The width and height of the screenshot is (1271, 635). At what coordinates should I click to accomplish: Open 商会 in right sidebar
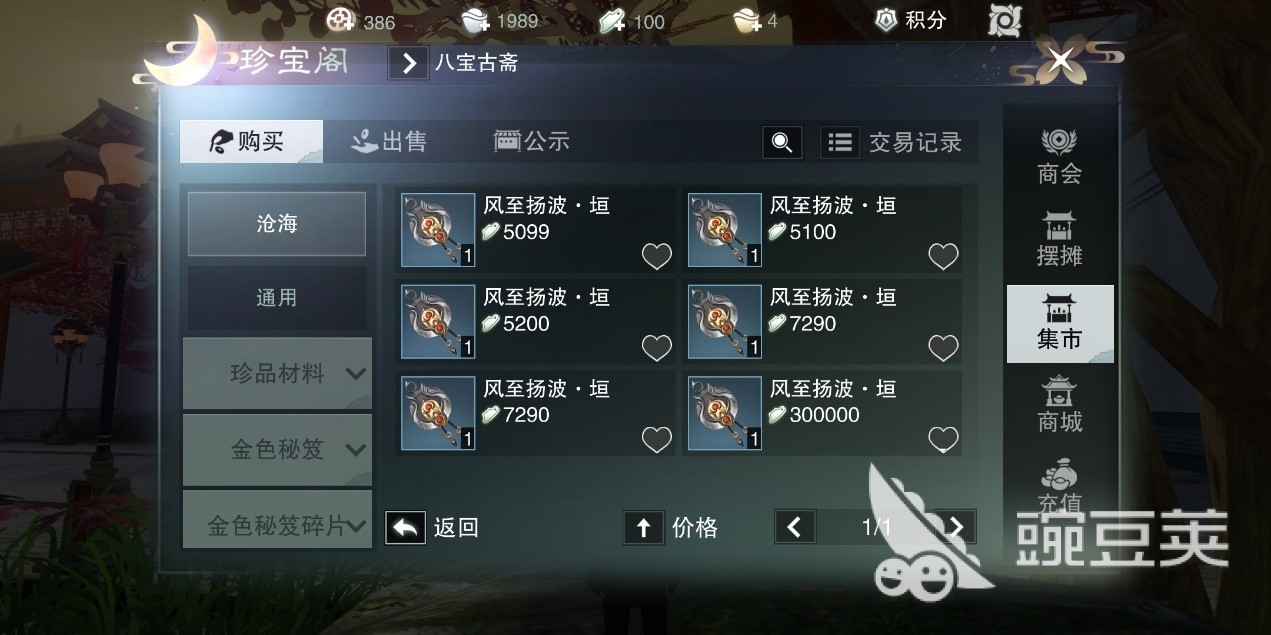click(1059, 157)
